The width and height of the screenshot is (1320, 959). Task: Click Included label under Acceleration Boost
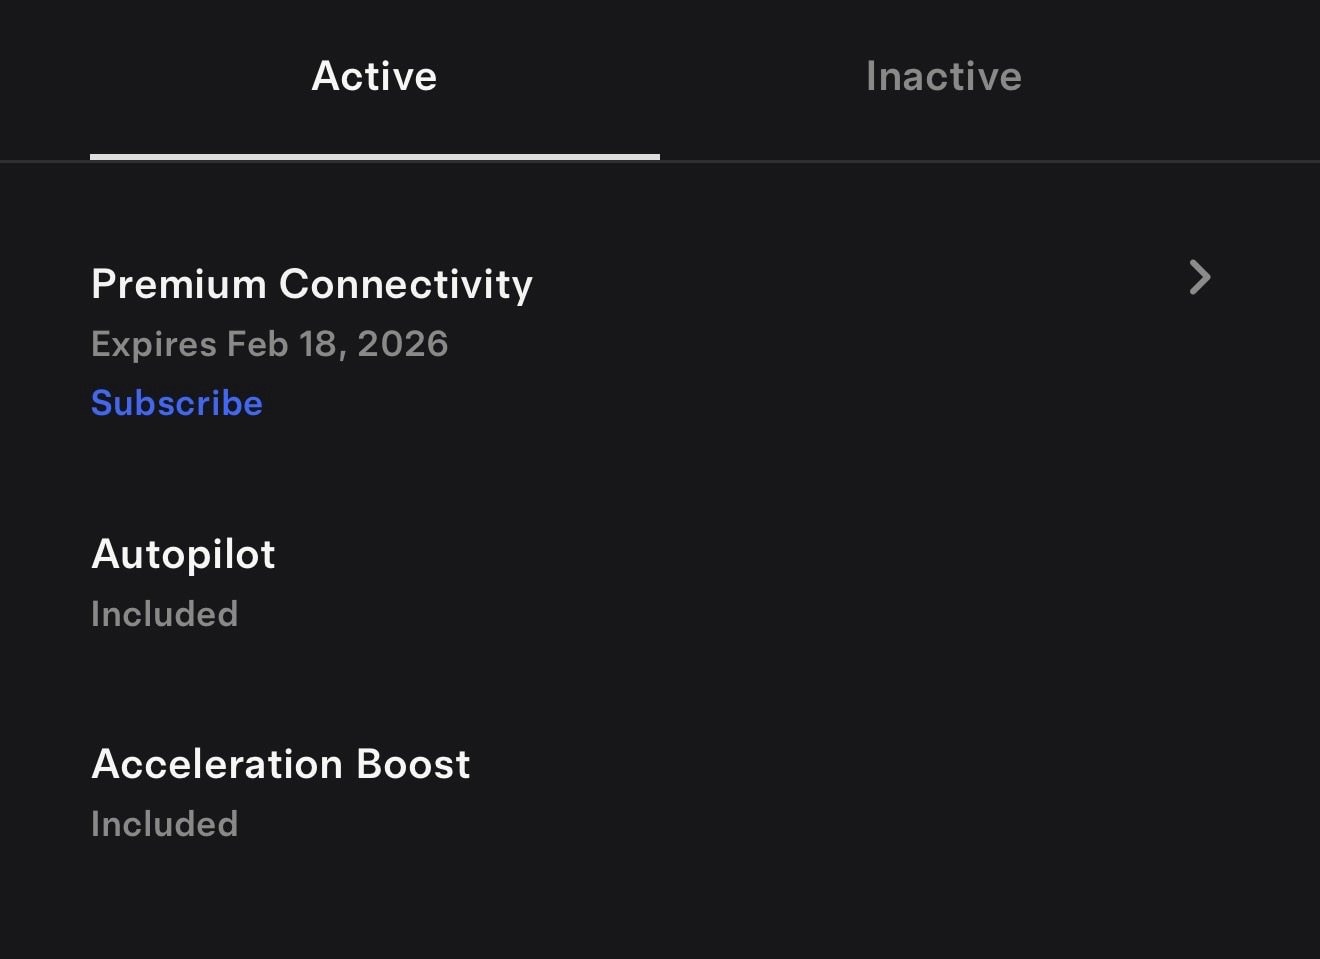164,824
